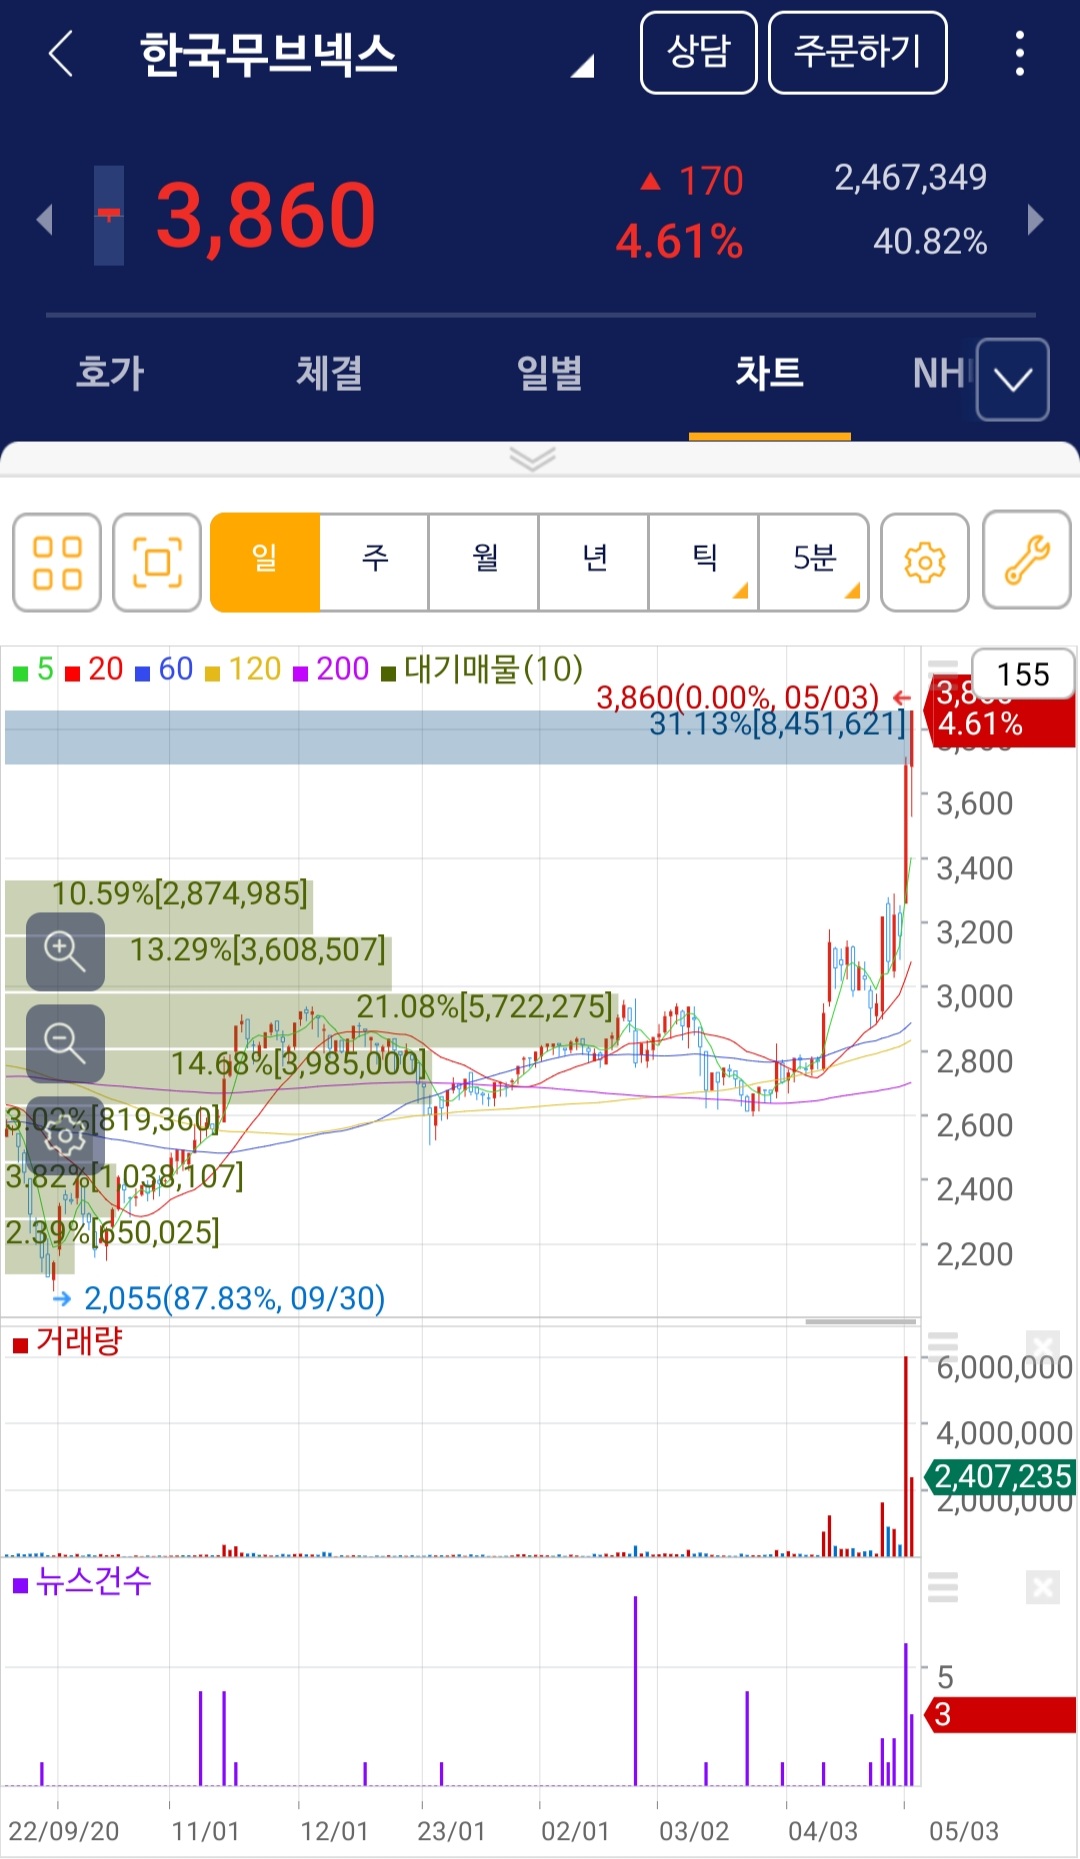Open the 거래량 panel hamburger menu

(943, 1346)
